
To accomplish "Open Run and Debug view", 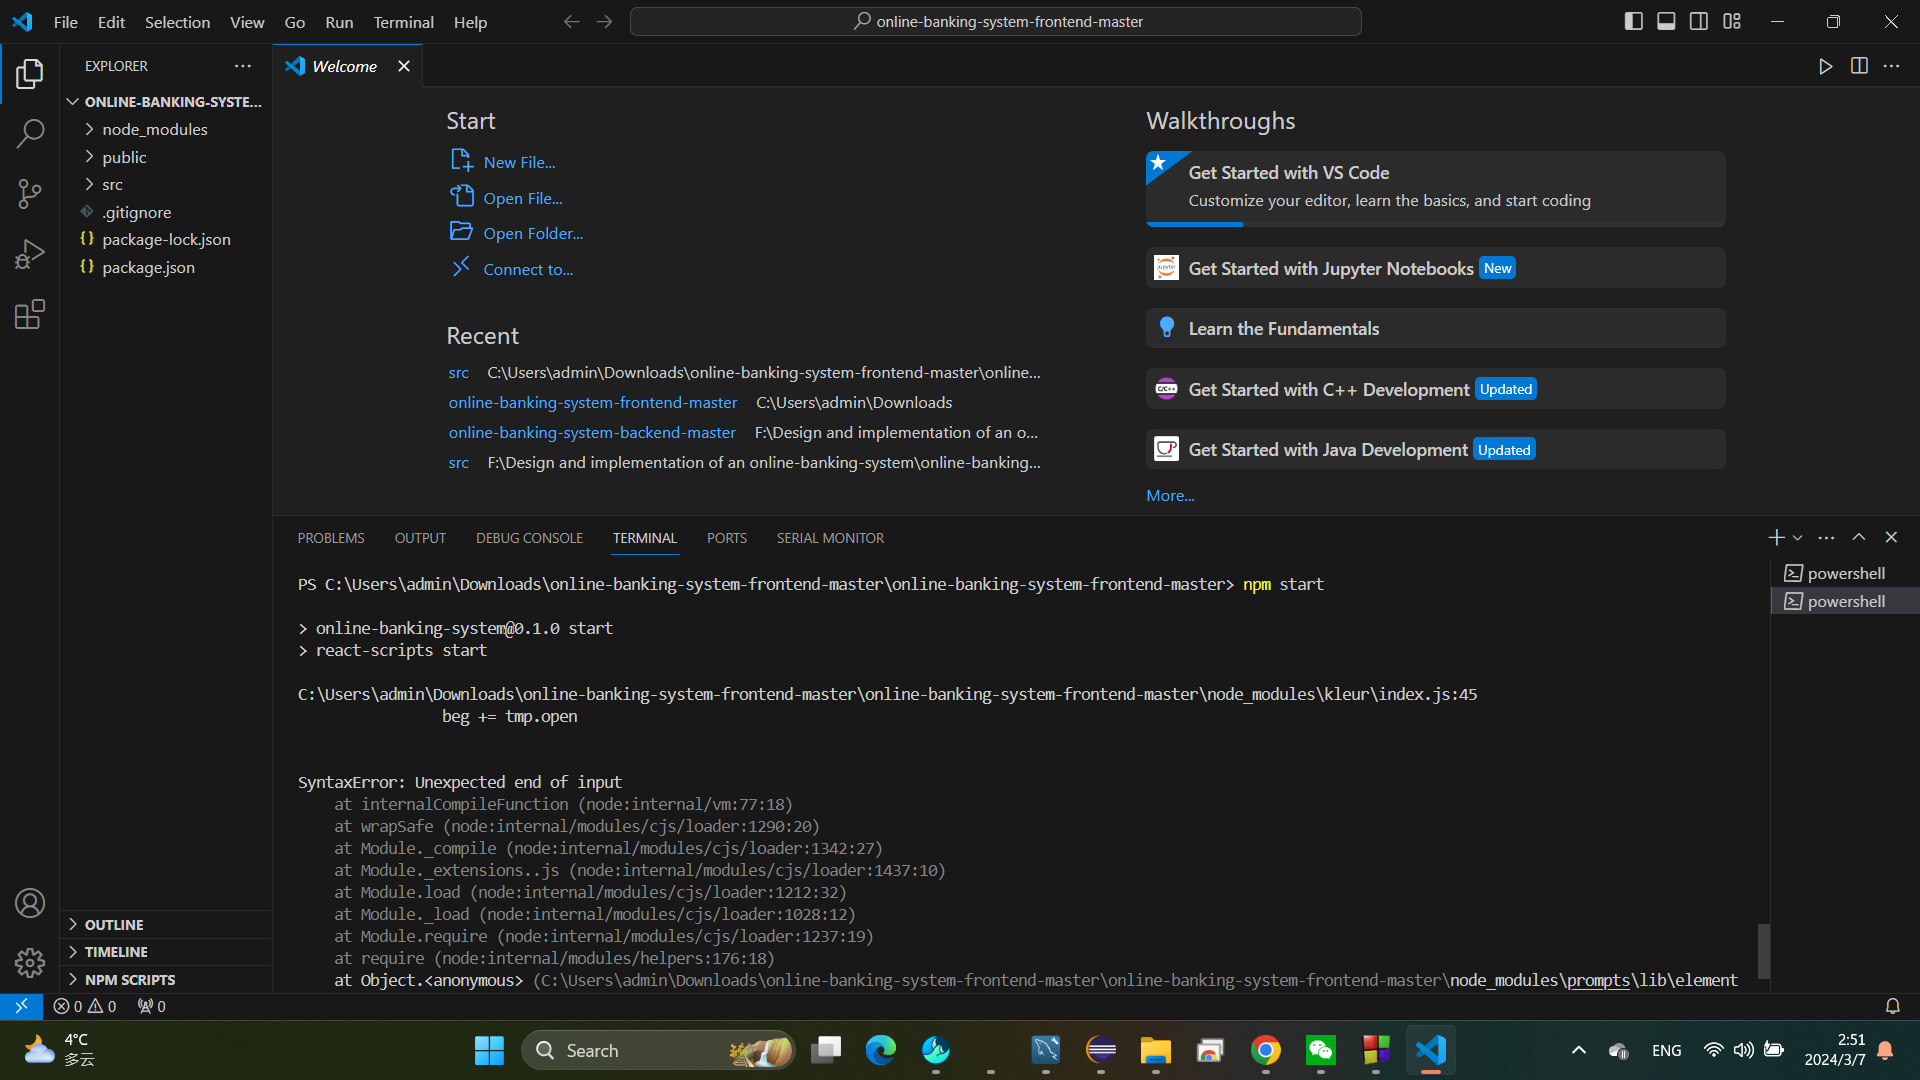I will coord(30,254).
